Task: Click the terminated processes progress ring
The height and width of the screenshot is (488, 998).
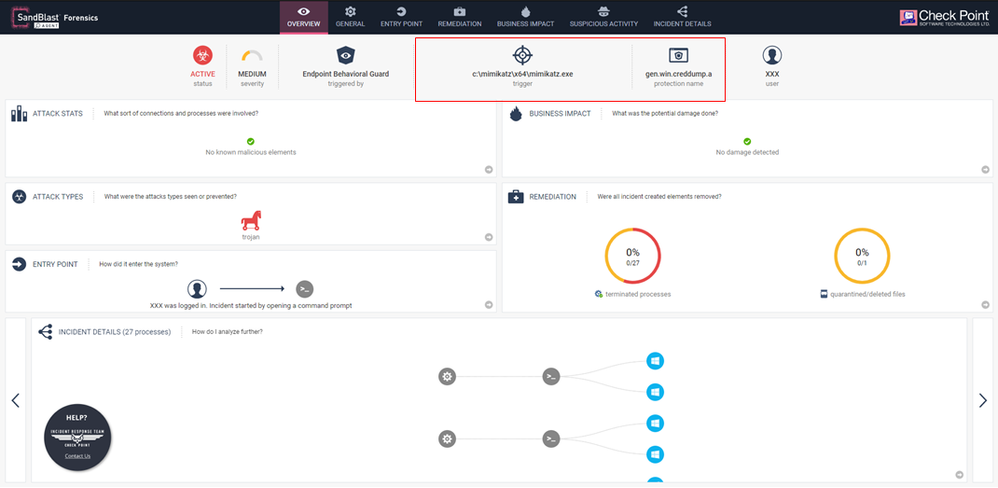Action: pyautogui.click(x=632, y=258)
